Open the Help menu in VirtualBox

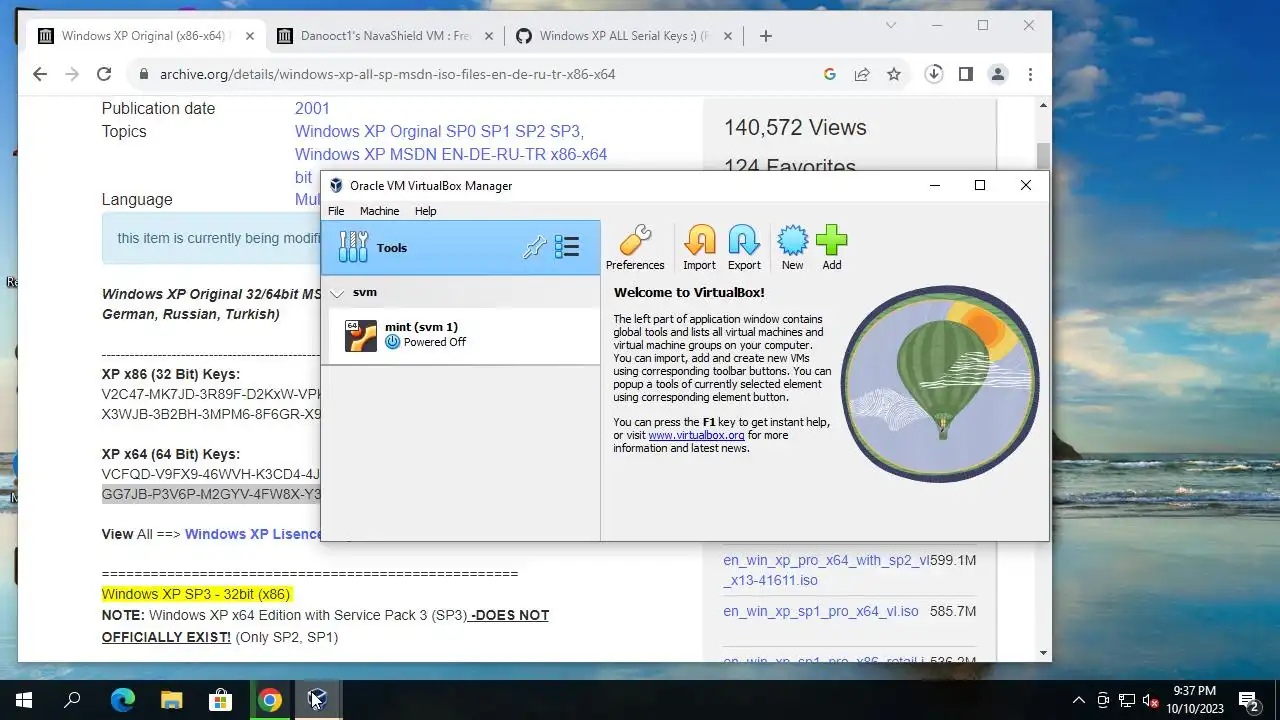425,211
